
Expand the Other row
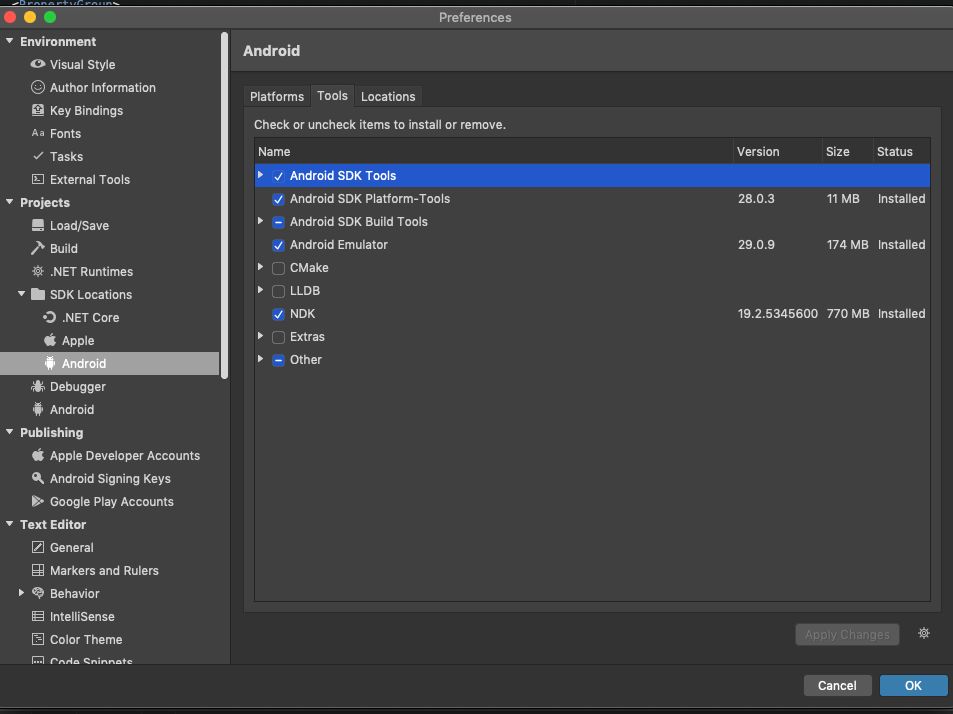coord(261,359)
